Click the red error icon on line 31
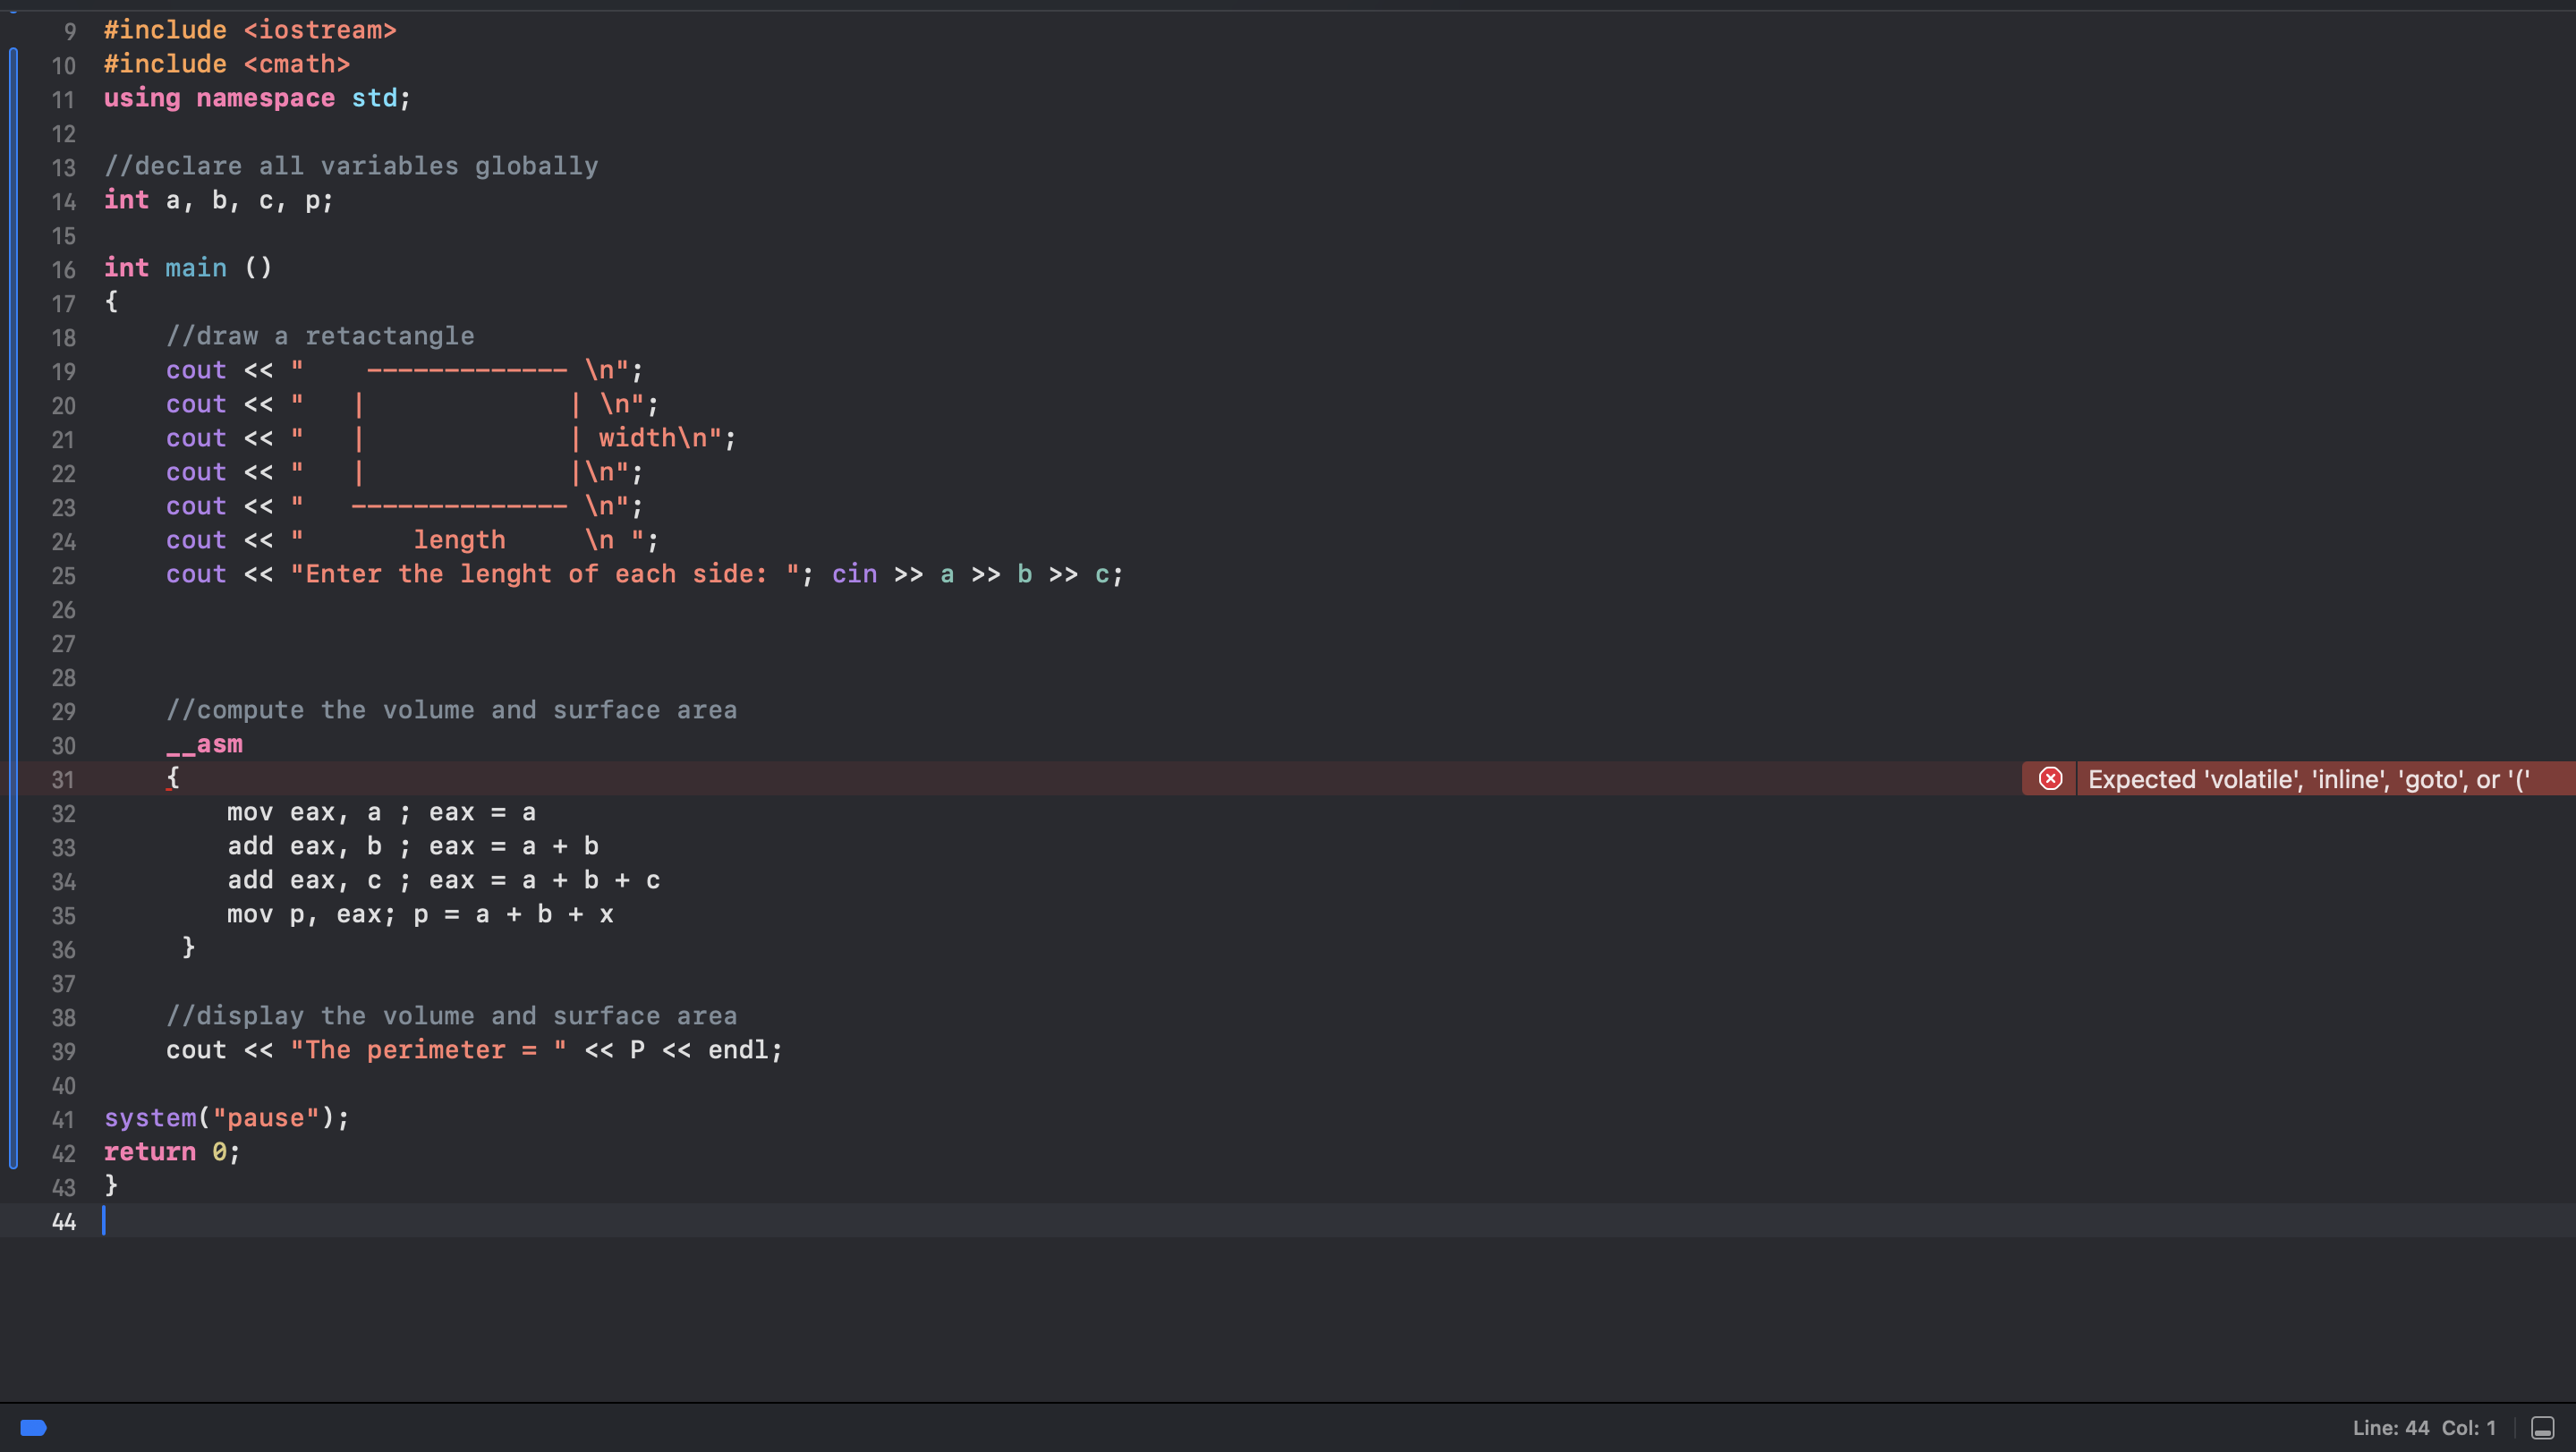 click(x=2050, y=778)
